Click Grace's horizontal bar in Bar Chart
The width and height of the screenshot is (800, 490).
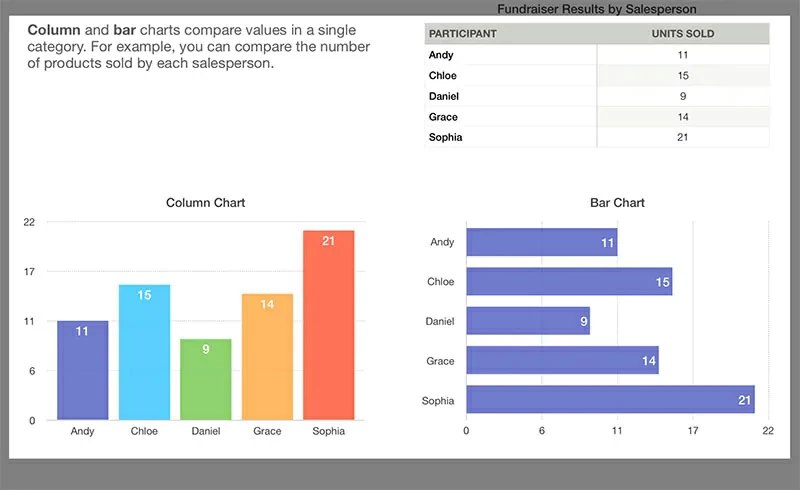click(x=562, y=361)
